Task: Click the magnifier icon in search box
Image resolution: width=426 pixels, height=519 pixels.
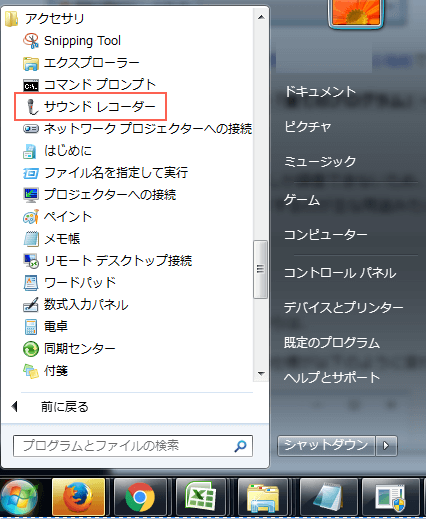Action: (241, 446)
